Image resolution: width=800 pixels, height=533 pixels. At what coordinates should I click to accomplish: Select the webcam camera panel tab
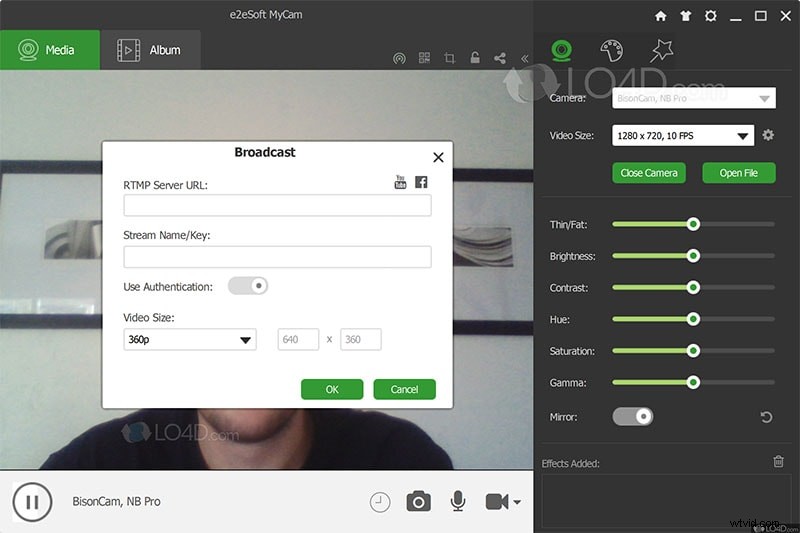point(562,51)
